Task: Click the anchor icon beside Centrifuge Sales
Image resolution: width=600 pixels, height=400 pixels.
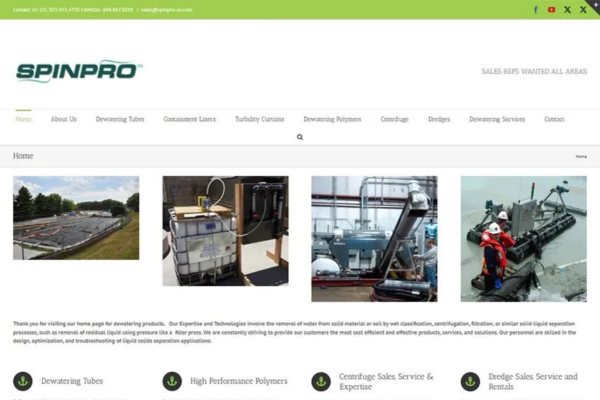Action: point(321,381)
